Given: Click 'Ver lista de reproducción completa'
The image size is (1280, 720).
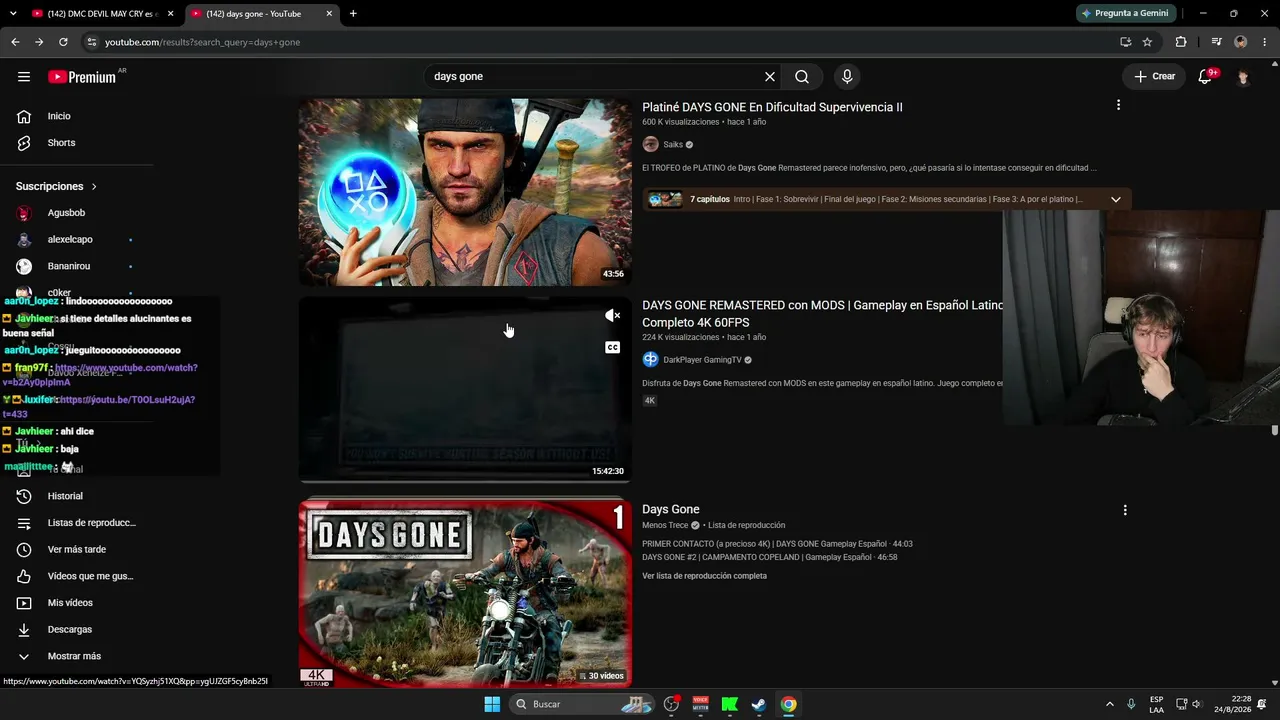Looking at the screenshot, I should point(704,576).
